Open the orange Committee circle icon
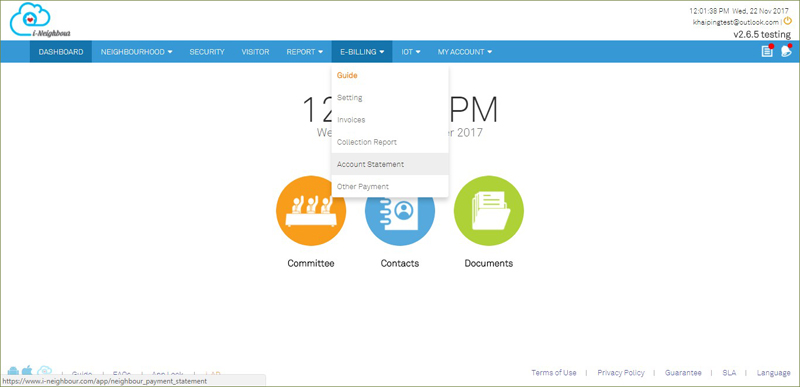 (x=311, y=211)
